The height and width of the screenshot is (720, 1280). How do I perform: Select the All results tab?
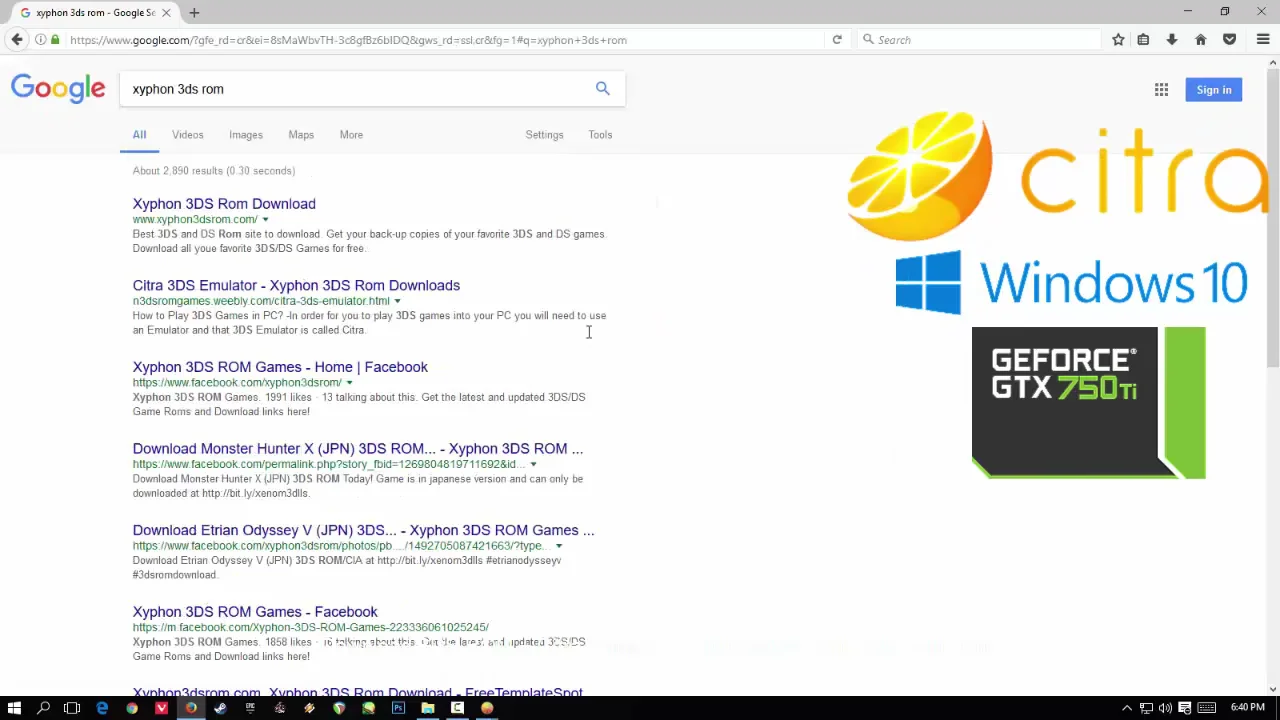coord(139,135)
